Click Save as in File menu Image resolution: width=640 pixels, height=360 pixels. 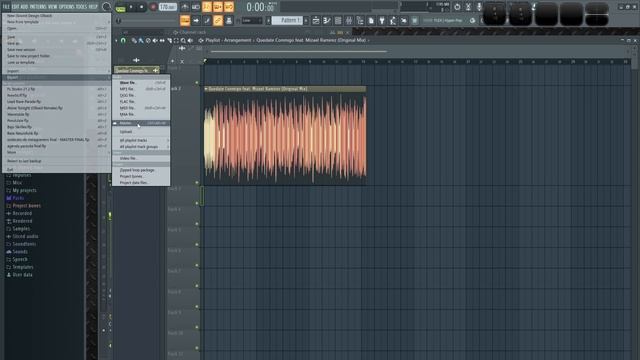click(56, 43)
